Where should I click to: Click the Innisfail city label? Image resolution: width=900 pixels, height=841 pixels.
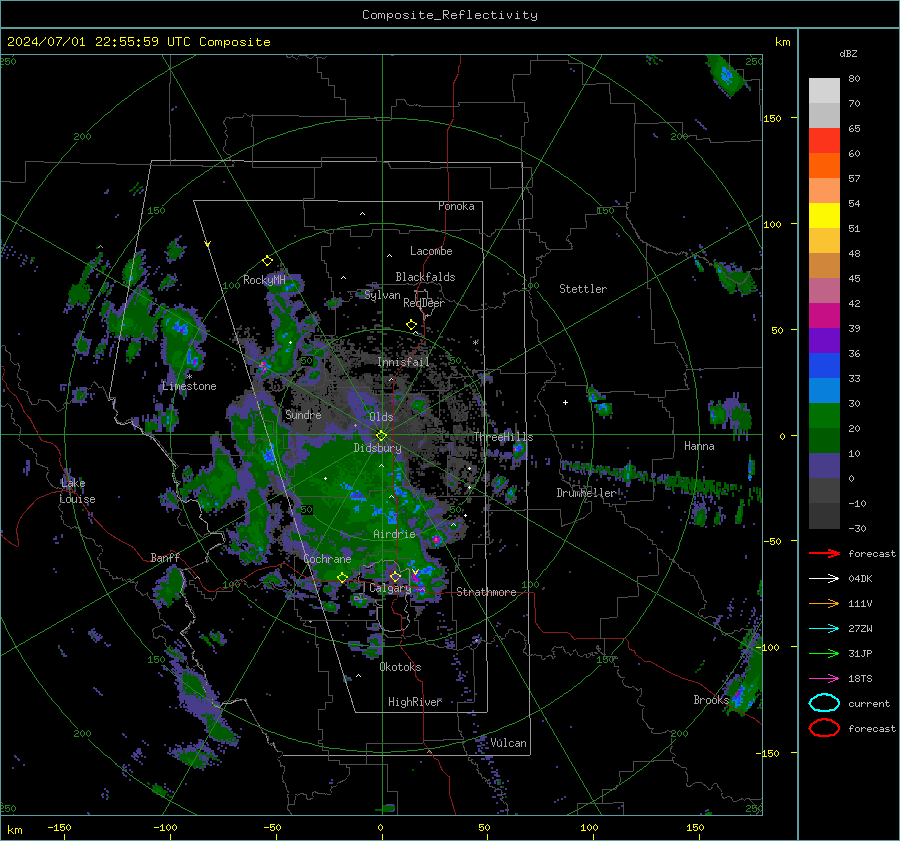(x=404, y=362)
